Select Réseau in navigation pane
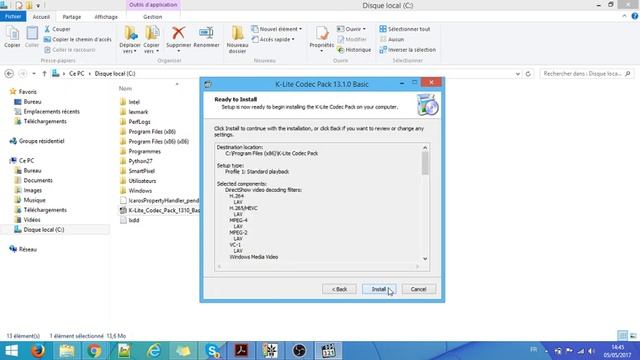640x360 pixels. [27, 249]
